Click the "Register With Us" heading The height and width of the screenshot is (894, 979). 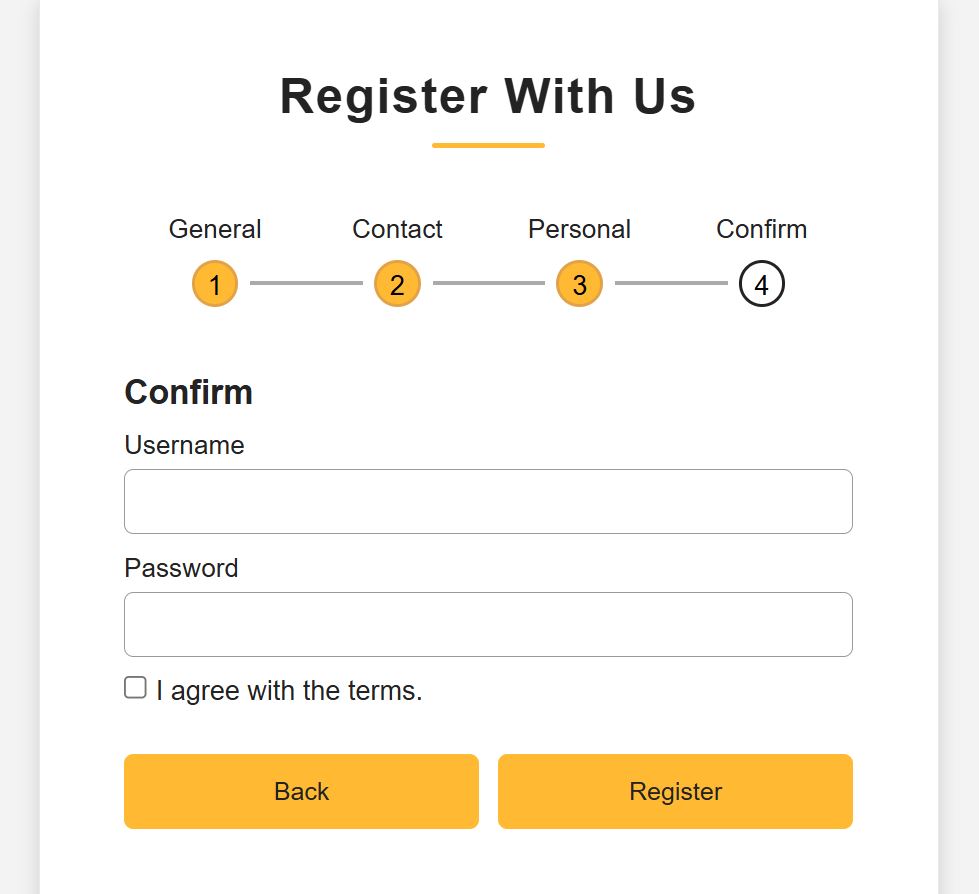pos(488,97)
